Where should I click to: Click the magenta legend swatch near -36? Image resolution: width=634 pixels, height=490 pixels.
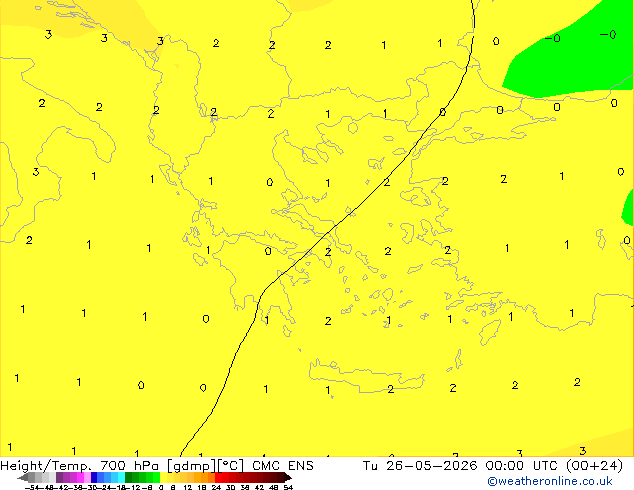(80, 477)
